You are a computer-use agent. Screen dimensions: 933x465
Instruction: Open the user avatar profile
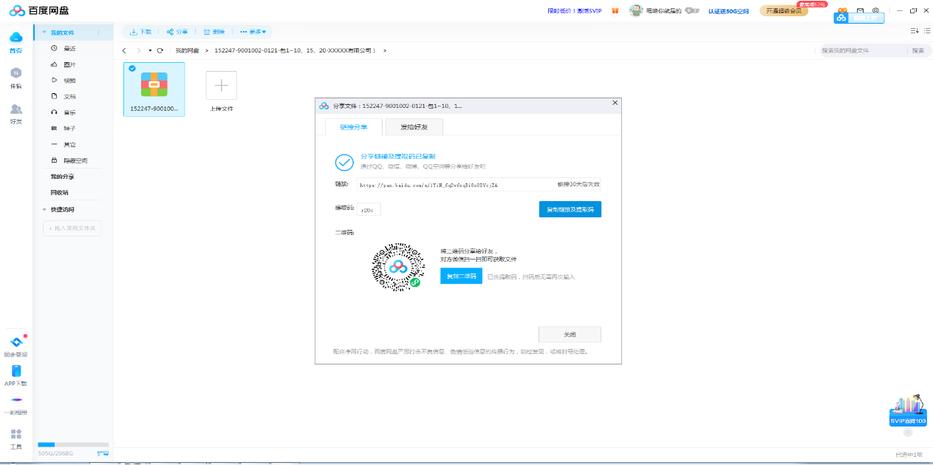636,11
